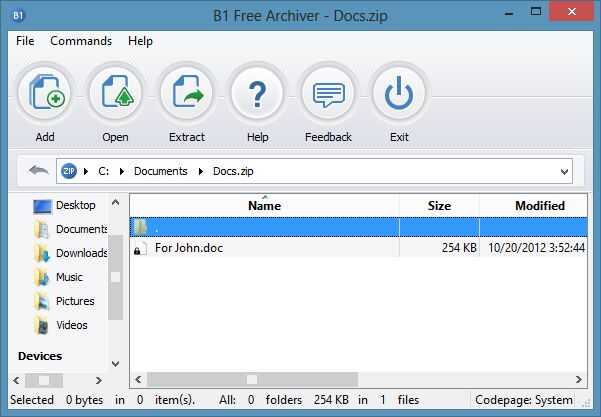Minimize the B1 Free Archiver window

coord(509,14)
